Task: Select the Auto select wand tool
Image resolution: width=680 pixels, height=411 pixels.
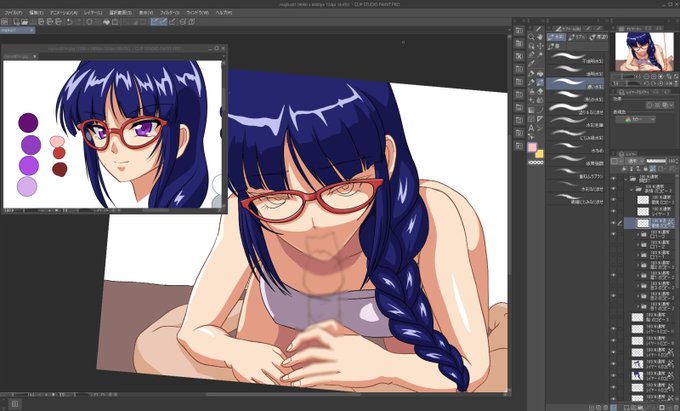Action: pos(539,55)
